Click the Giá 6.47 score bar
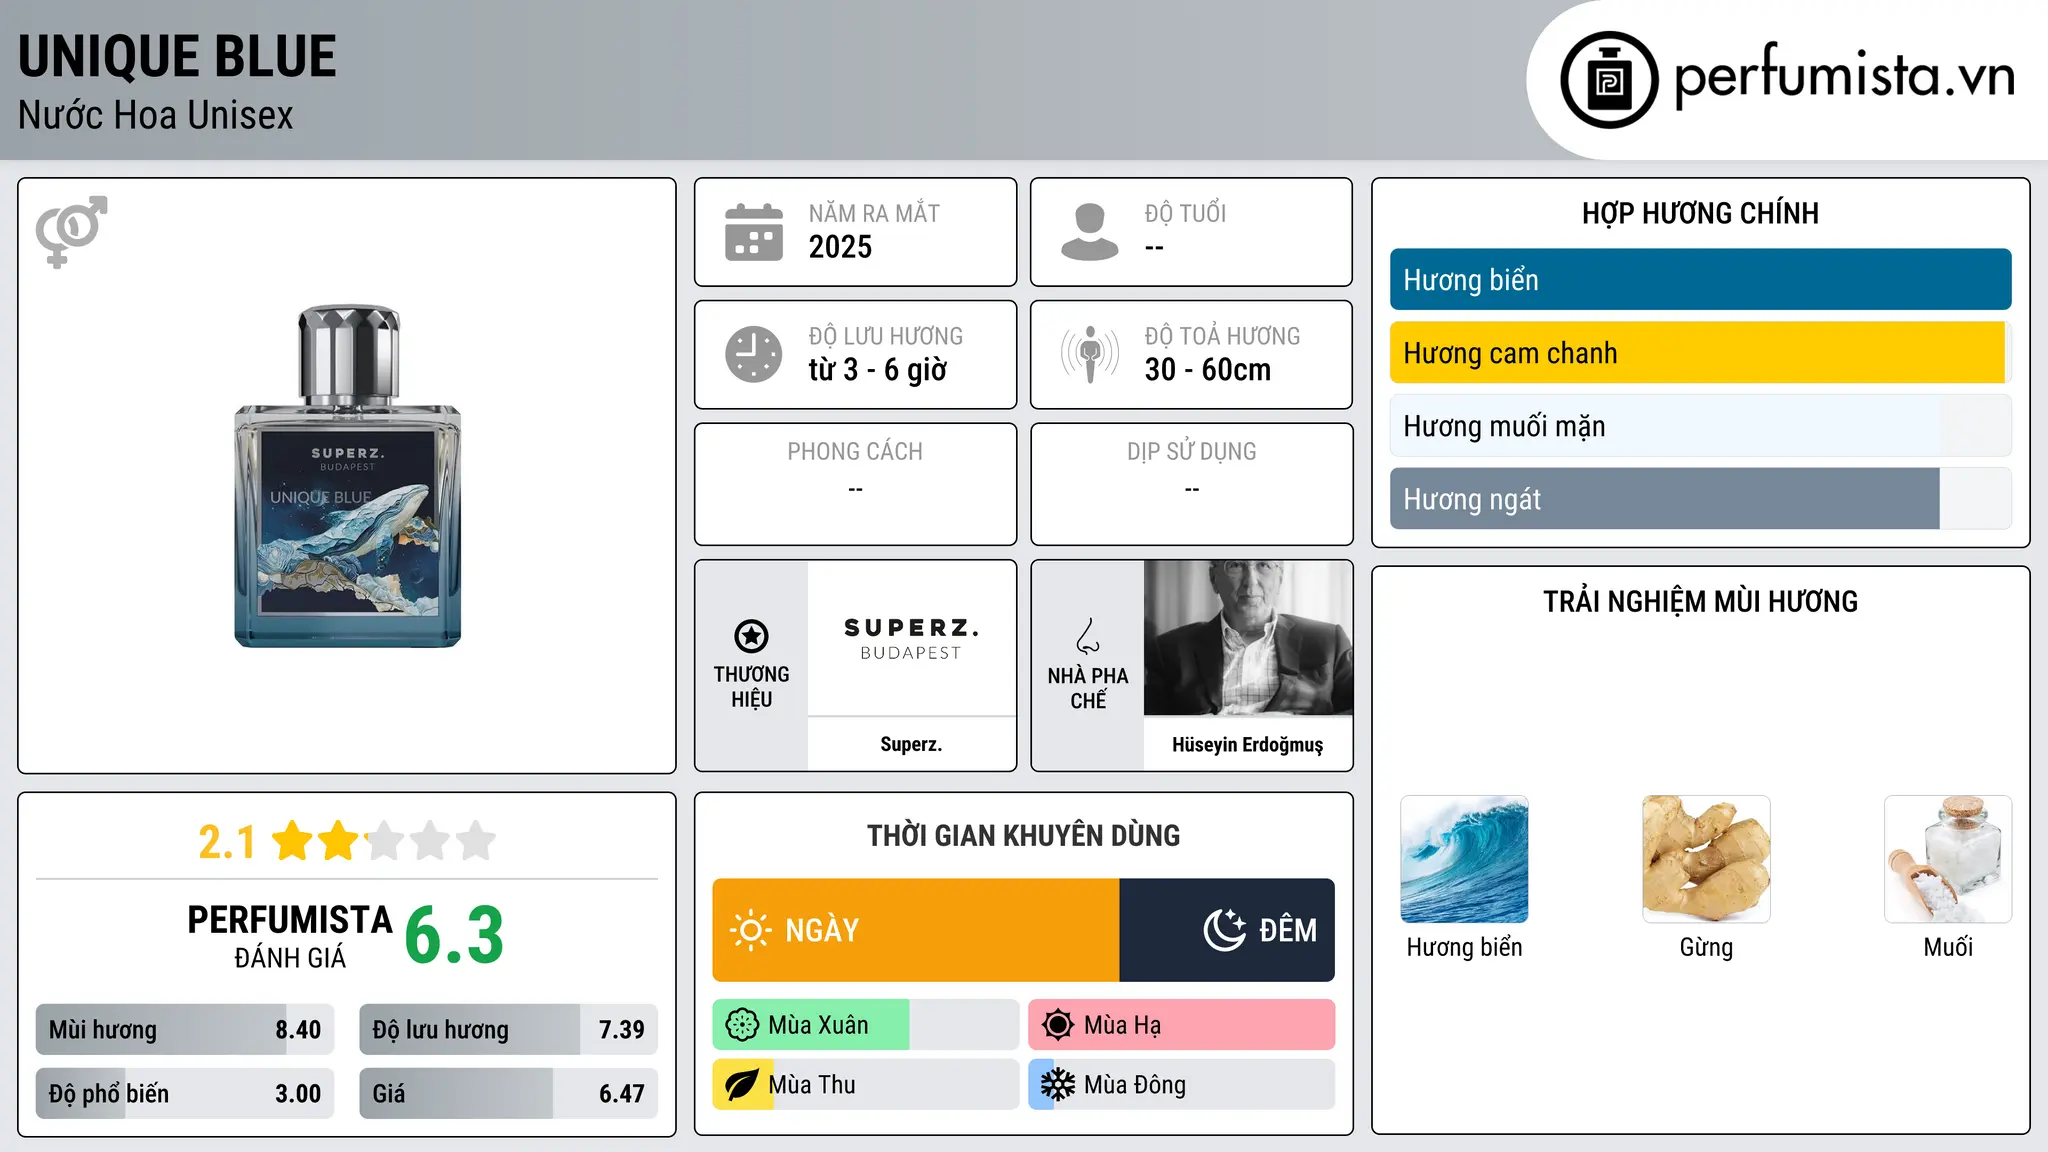 (508, 1094)
